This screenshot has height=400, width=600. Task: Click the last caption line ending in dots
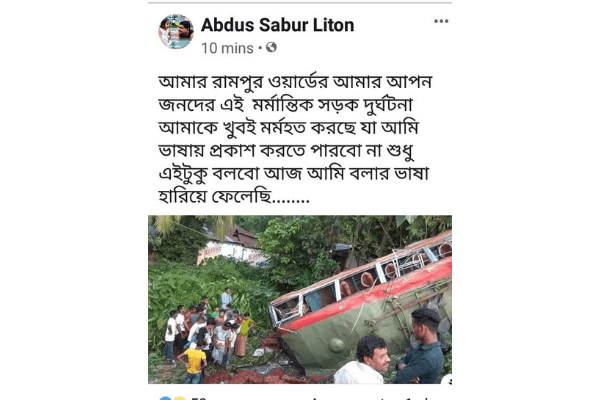tap(234, 196)
